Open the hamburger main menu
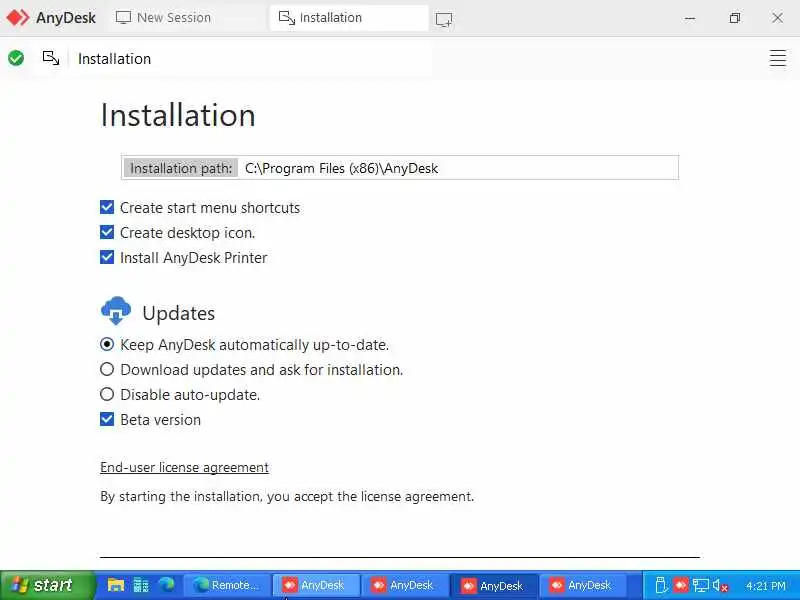Viewport: 800px width, 600px height. [778, 58]
